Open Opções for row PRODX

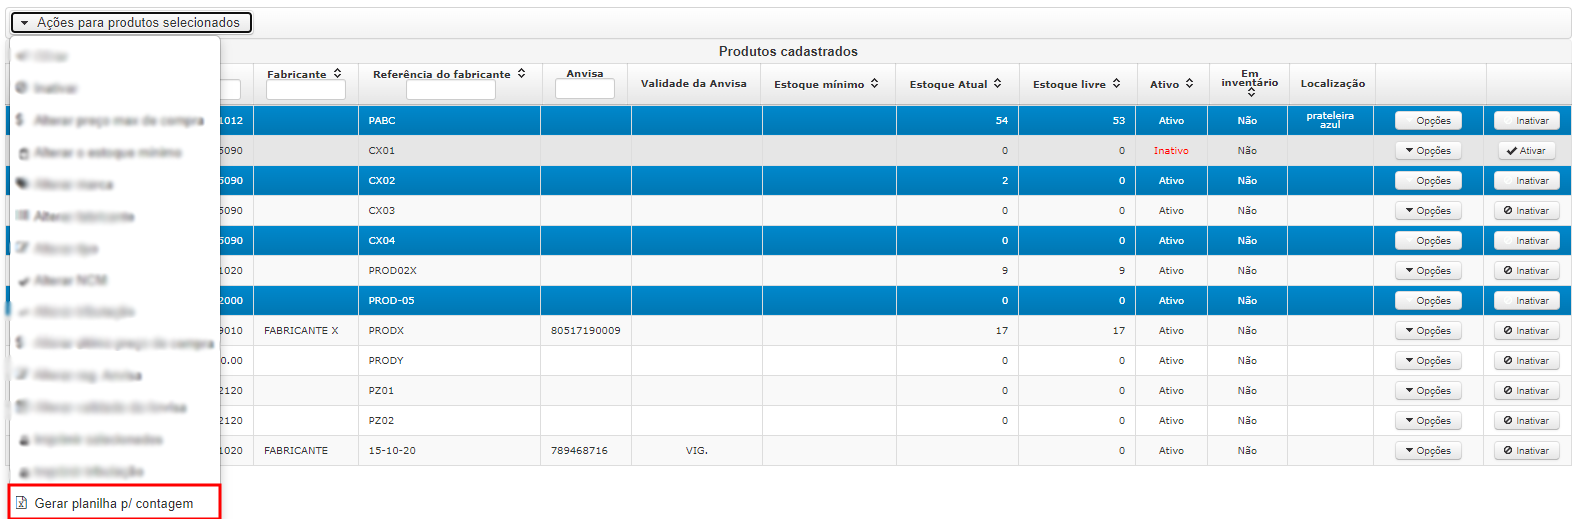point(1428,330)
